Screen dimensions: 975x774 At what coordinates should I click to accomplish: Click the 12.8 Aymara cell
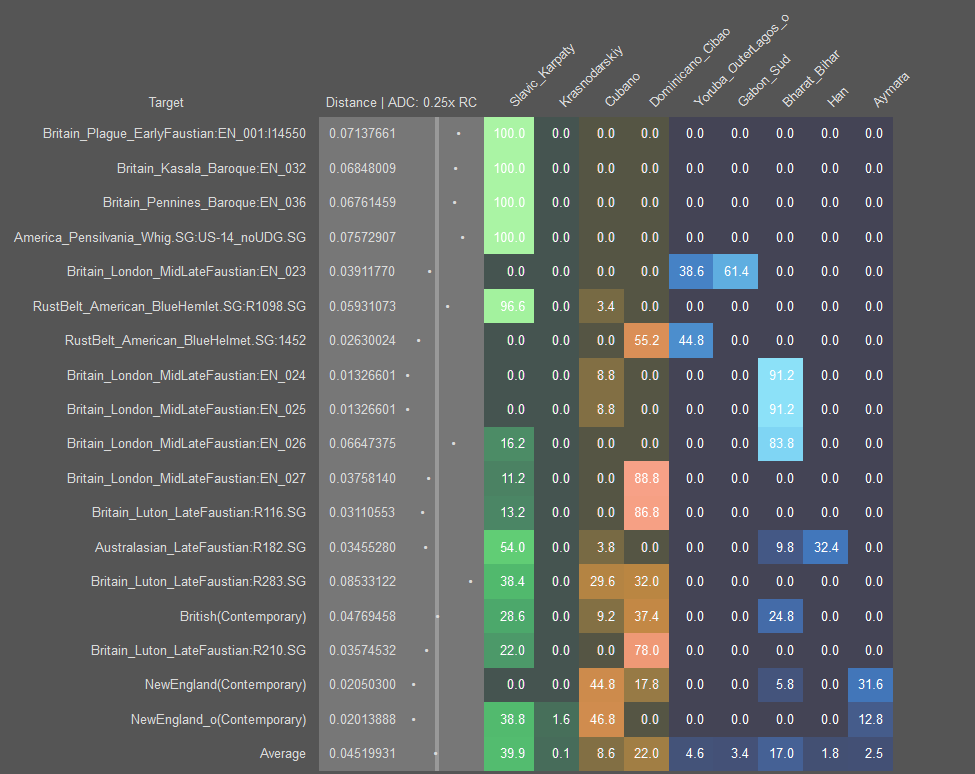(x=871, y=720)
